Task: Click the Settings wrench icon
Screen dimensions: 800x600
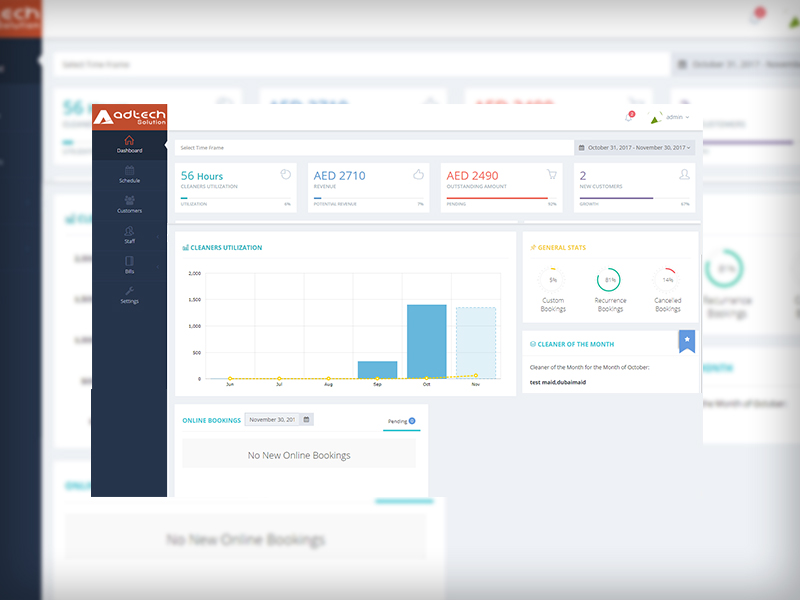Action: (129, 291)
